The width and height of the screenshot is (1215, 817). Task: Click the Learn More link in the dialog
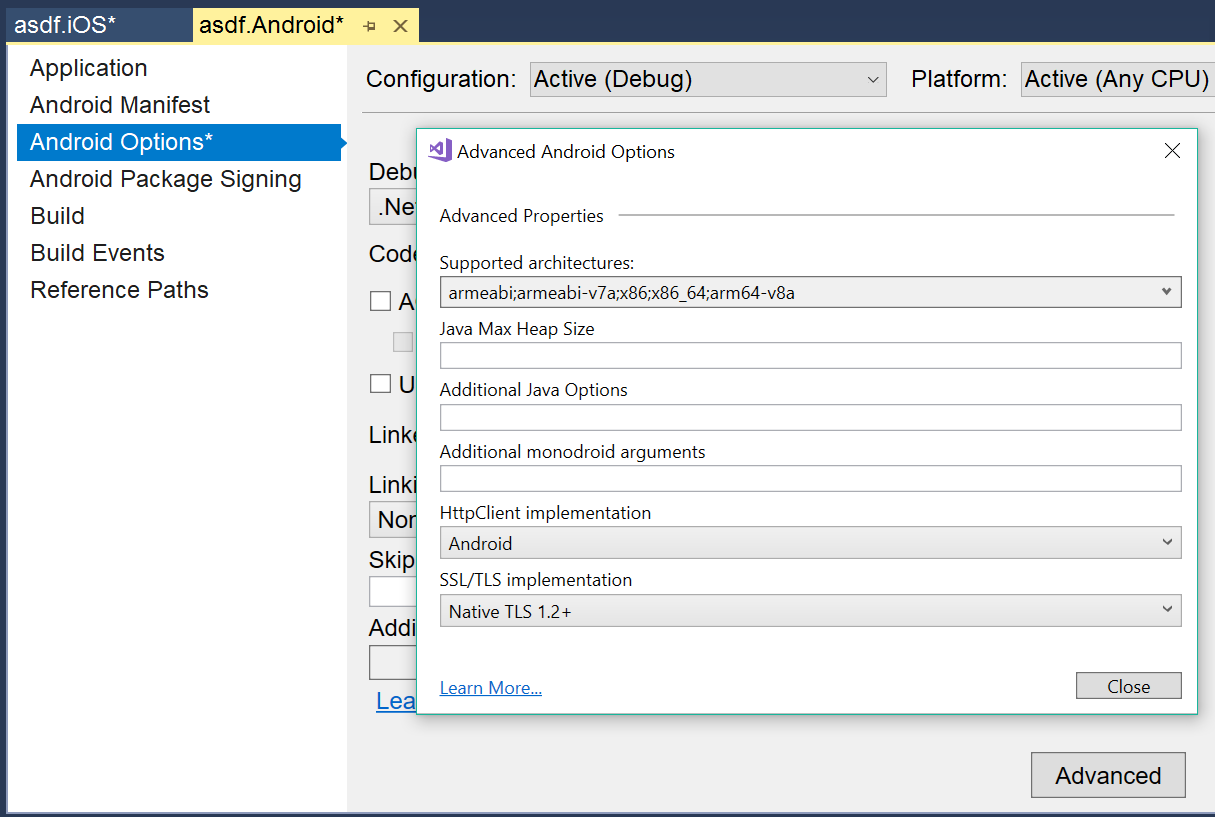pos(491,688)
